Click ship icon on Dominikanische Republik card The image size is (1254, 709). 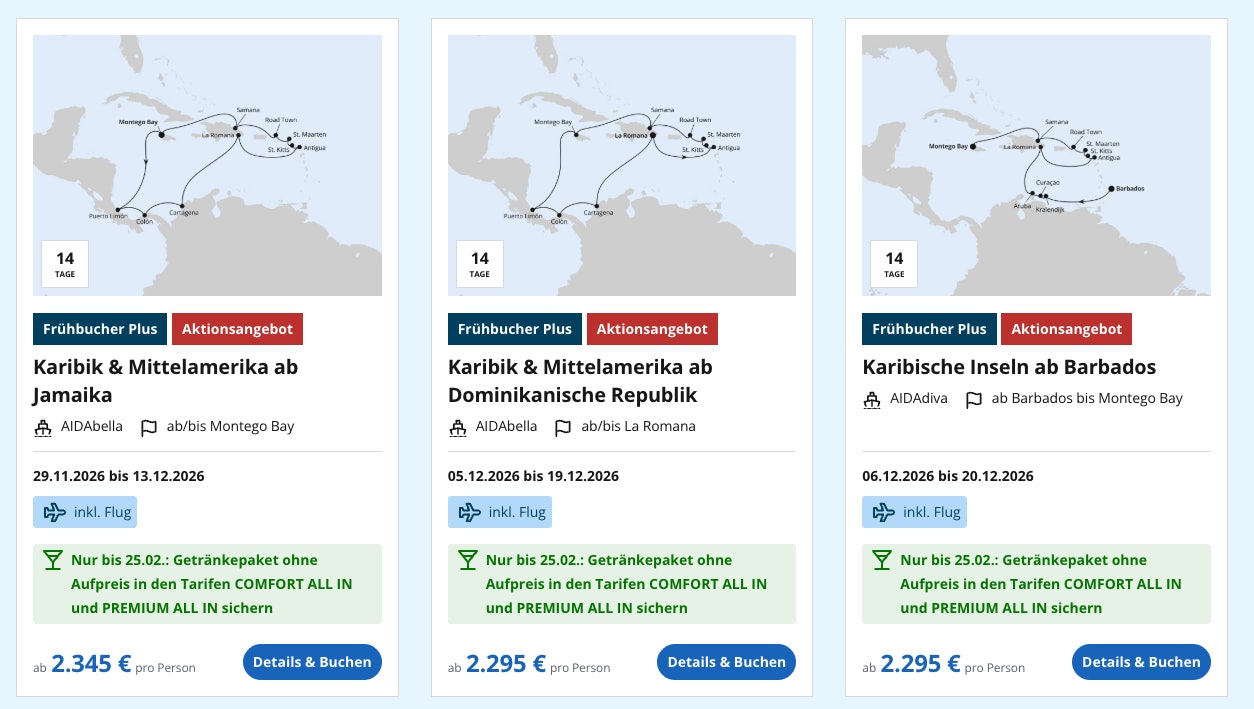click(x=458, y=428)
